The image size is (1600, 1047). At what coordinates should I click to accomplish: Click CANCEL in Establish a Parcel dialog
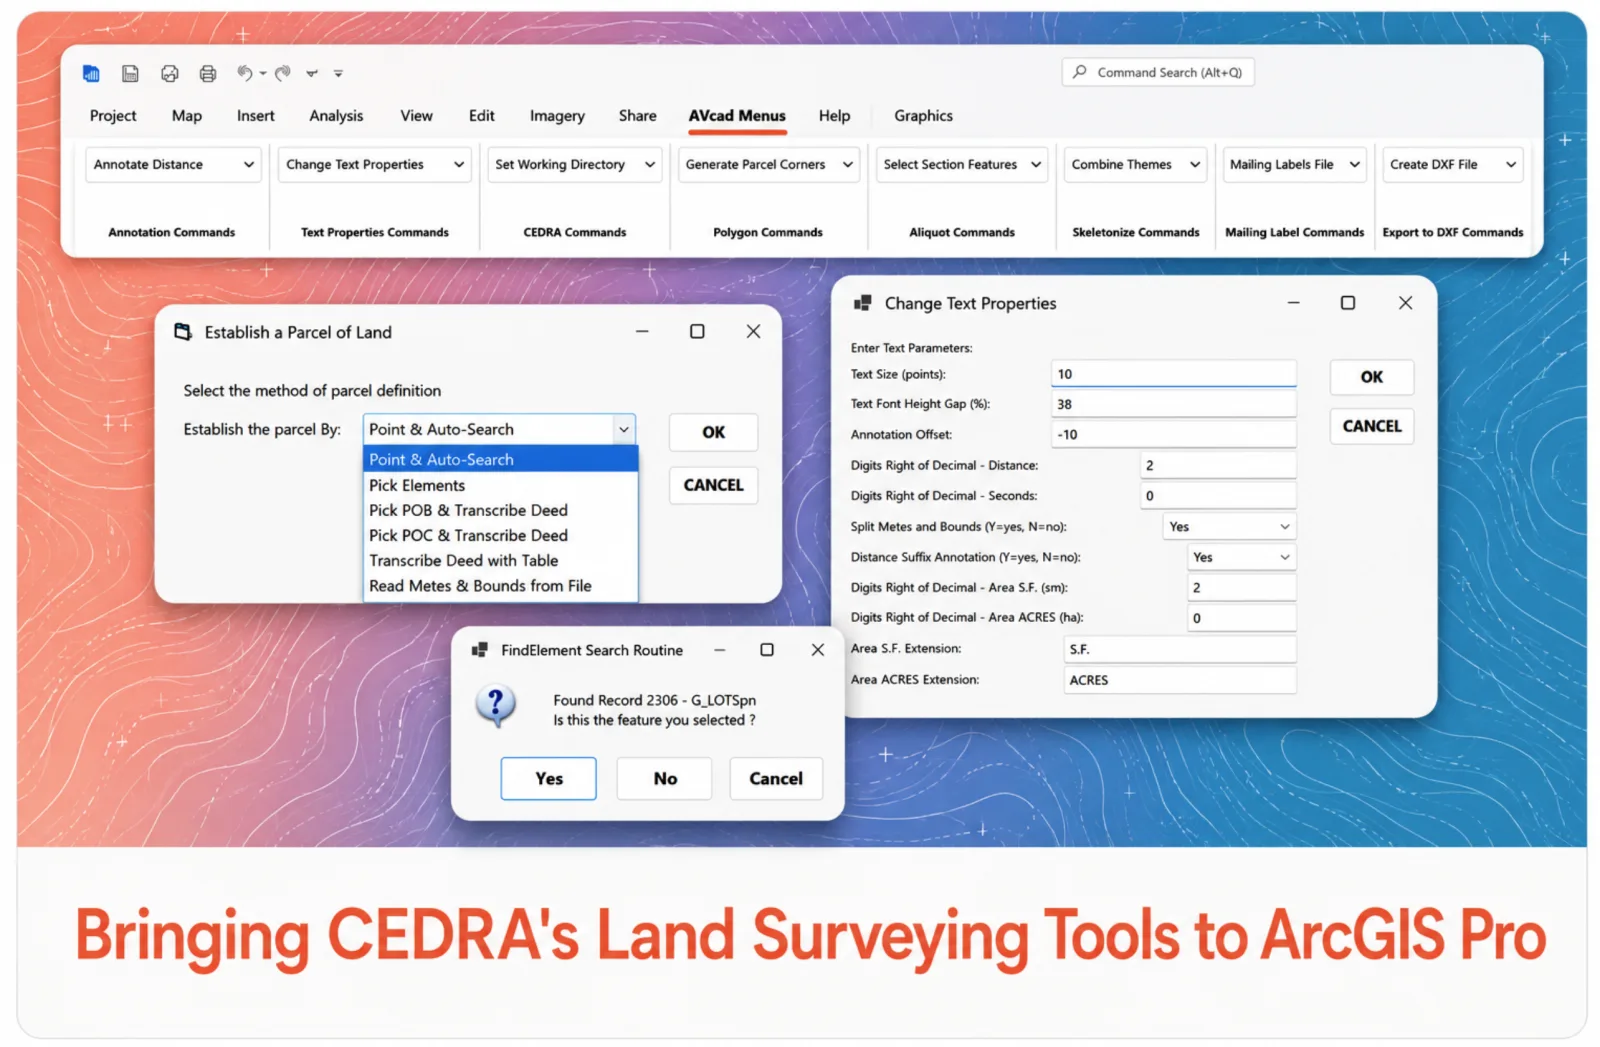click(x=713, y=485)
